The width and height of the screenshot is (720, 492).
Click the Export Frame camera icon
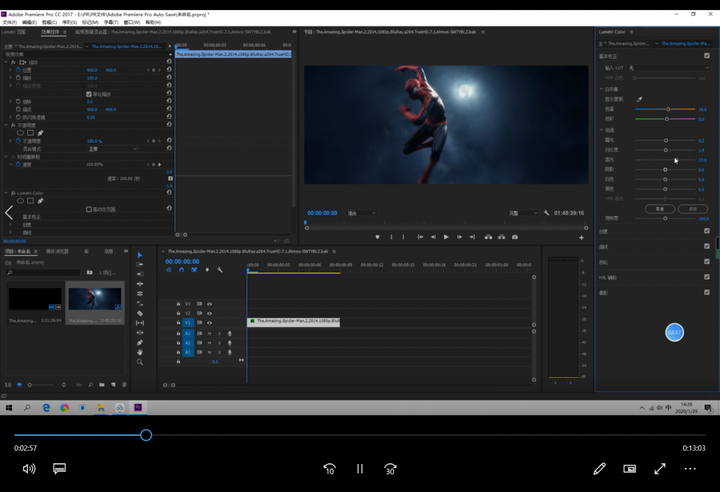point(515,237)
